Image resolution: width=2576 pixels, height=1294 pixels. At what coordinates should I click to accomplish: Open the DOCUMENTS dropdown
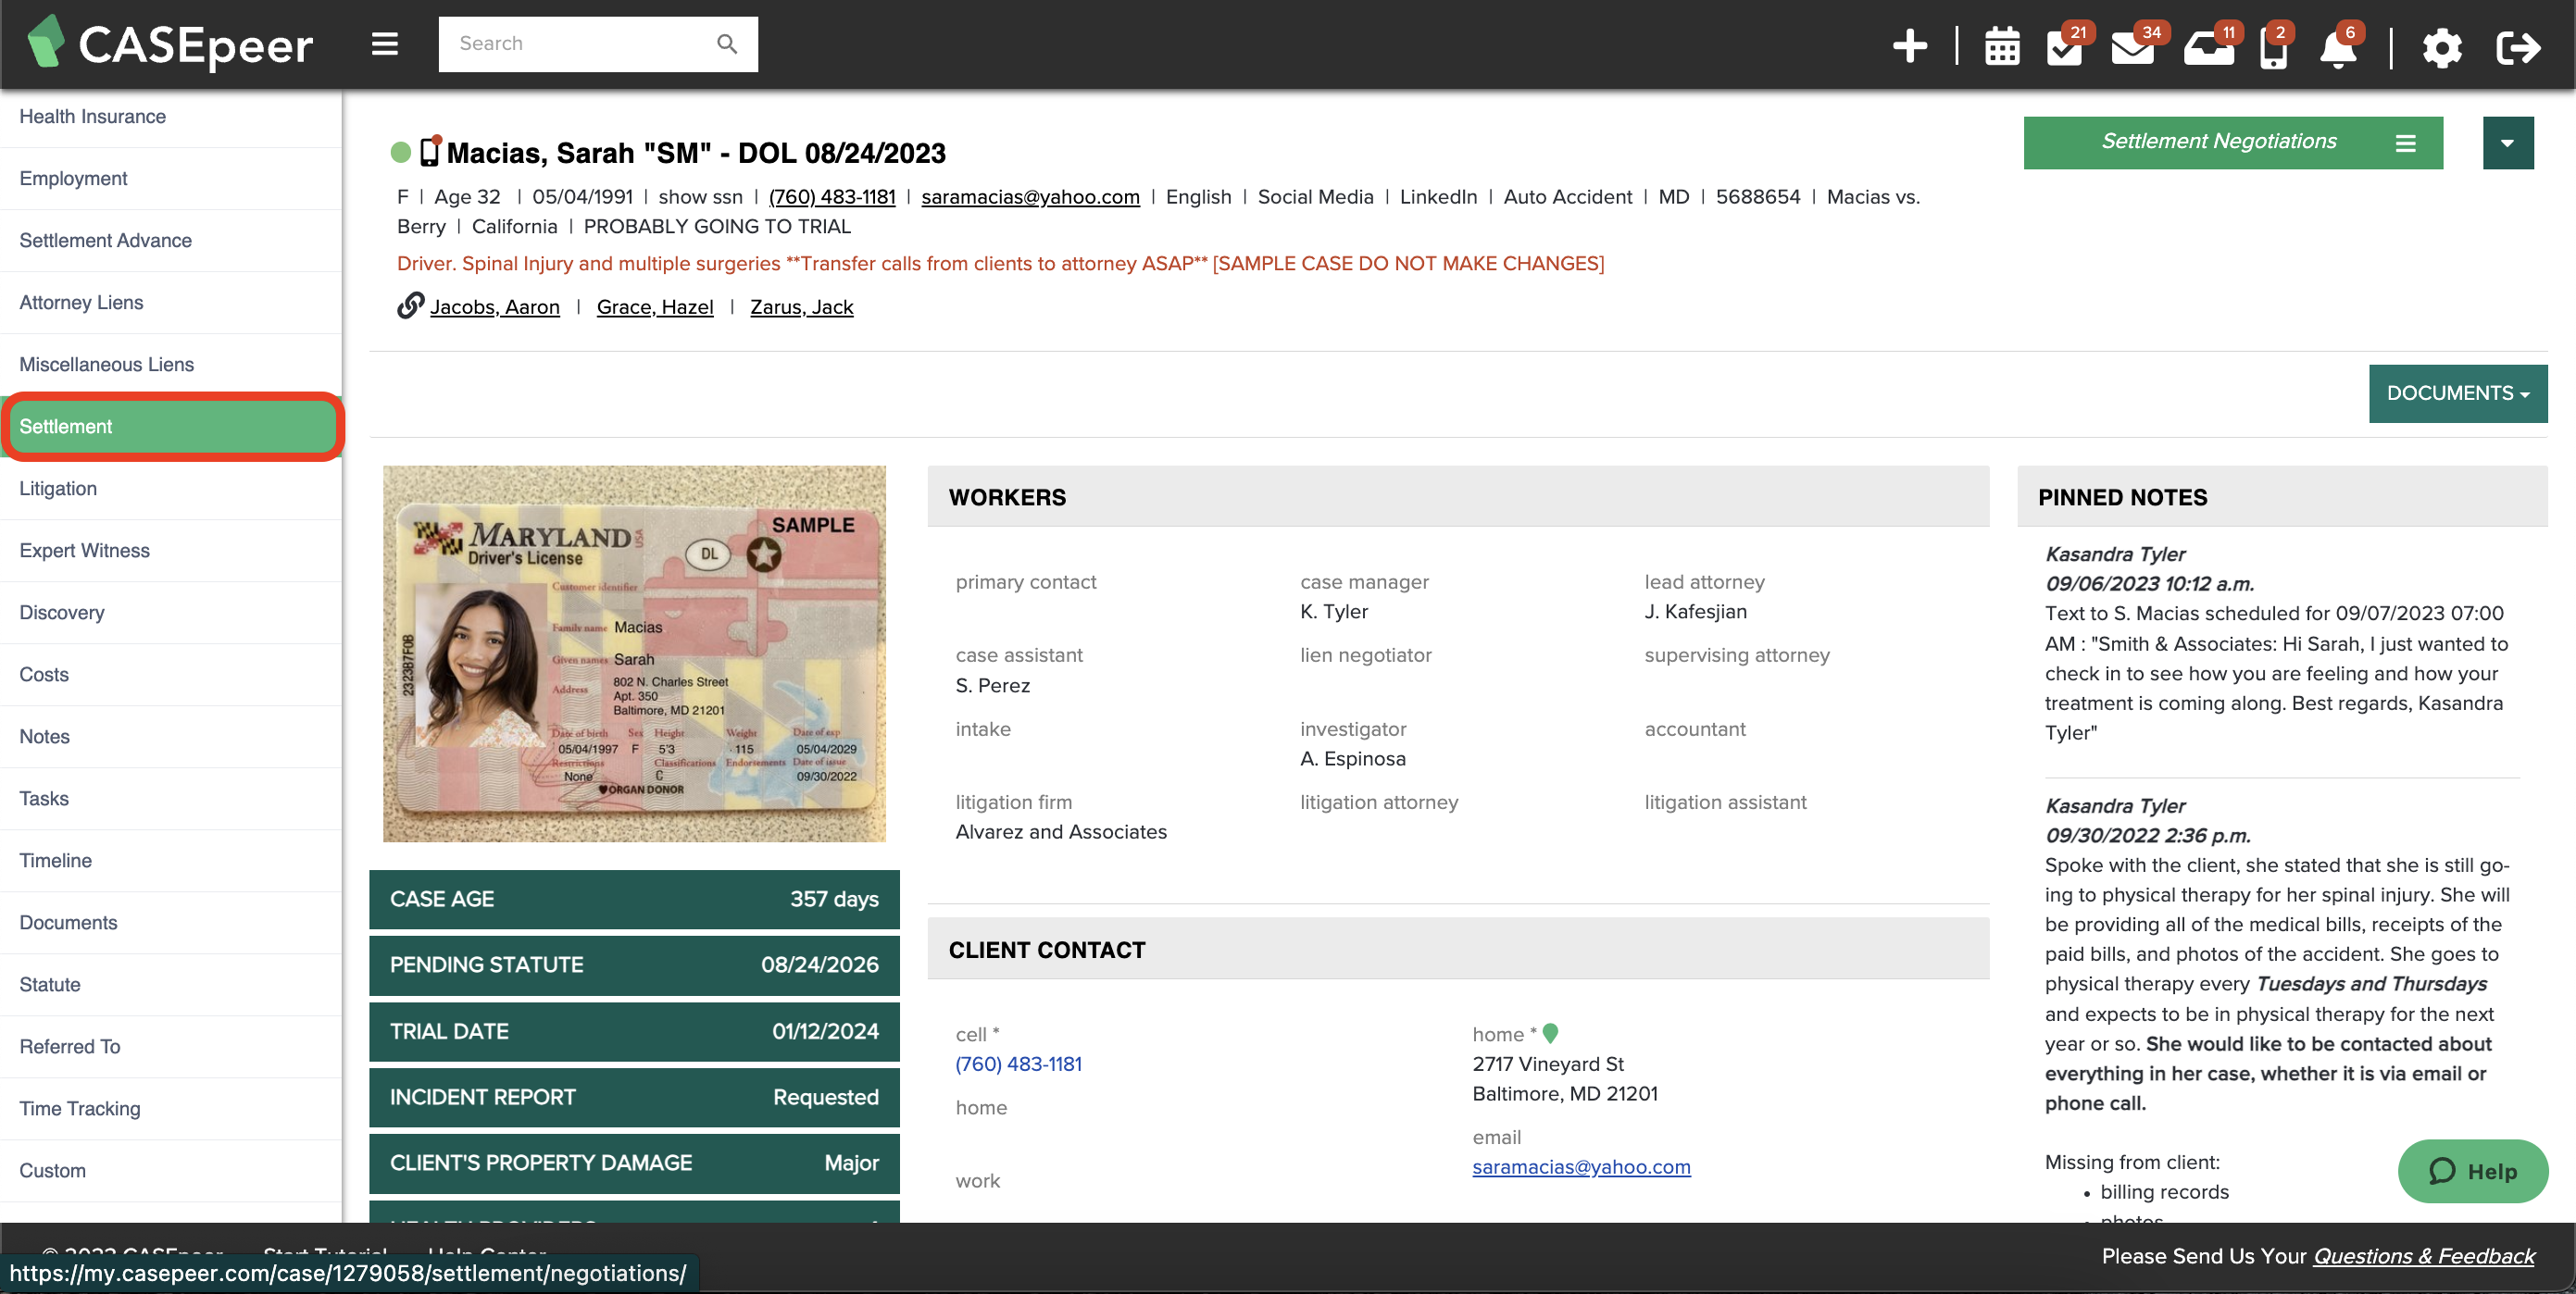pyautogui.click(x=2458, y=393)
